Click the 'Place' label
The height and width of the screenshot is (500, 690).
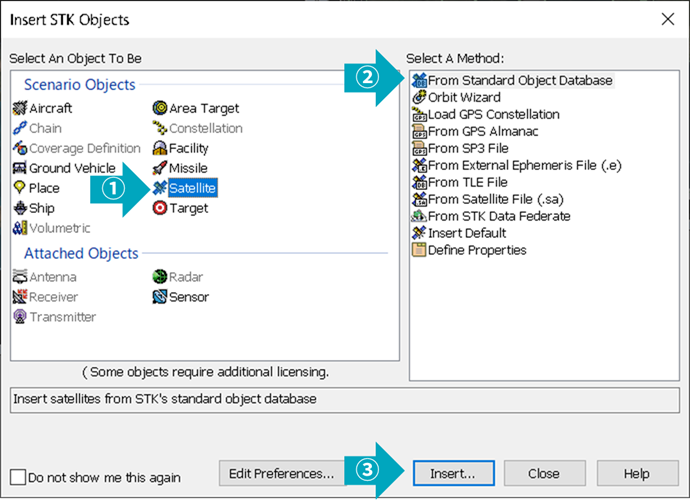(x=44, y=188)
